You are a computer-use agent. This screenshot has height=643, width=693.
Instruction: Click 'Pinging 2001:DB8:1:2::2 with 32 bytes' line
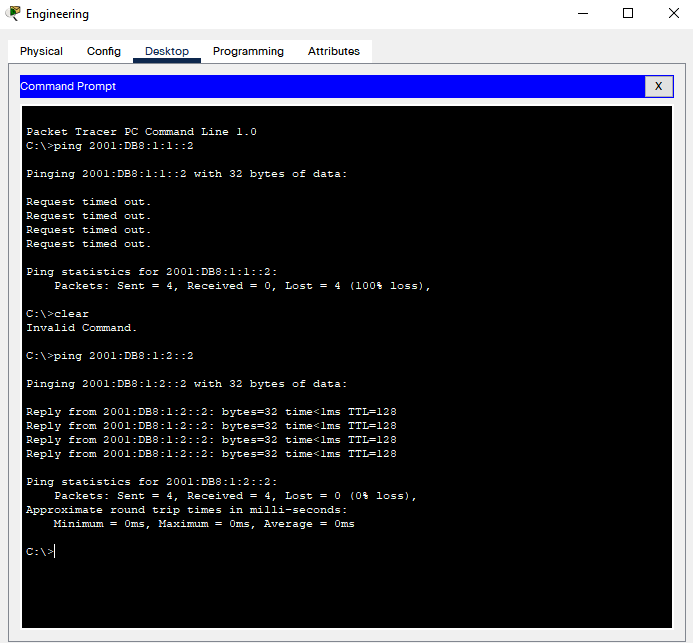[x=187, y=384]
